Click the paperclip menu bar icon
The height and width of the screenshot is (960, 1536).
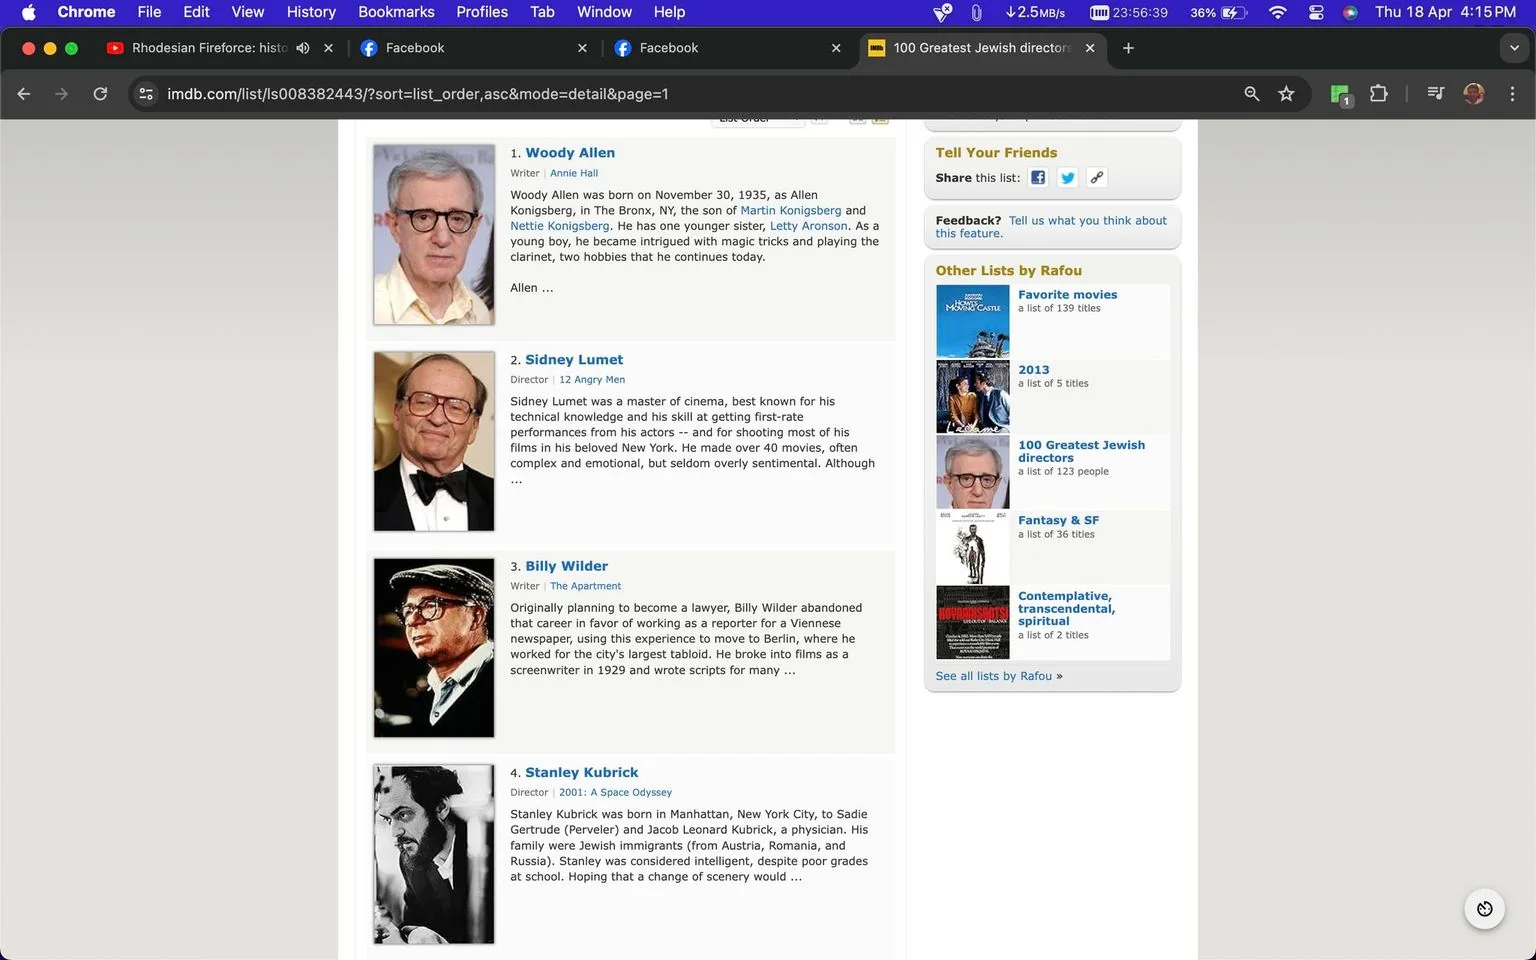tap(976, 12)
